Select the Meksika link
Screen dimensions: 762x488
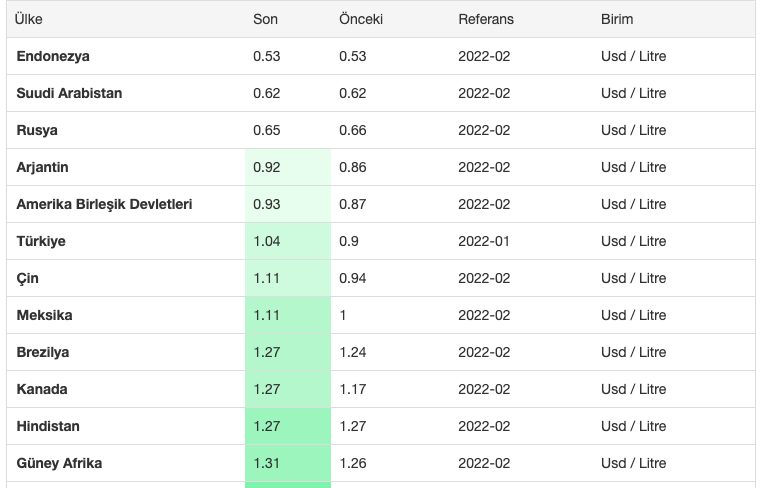[x=44, y=315]
